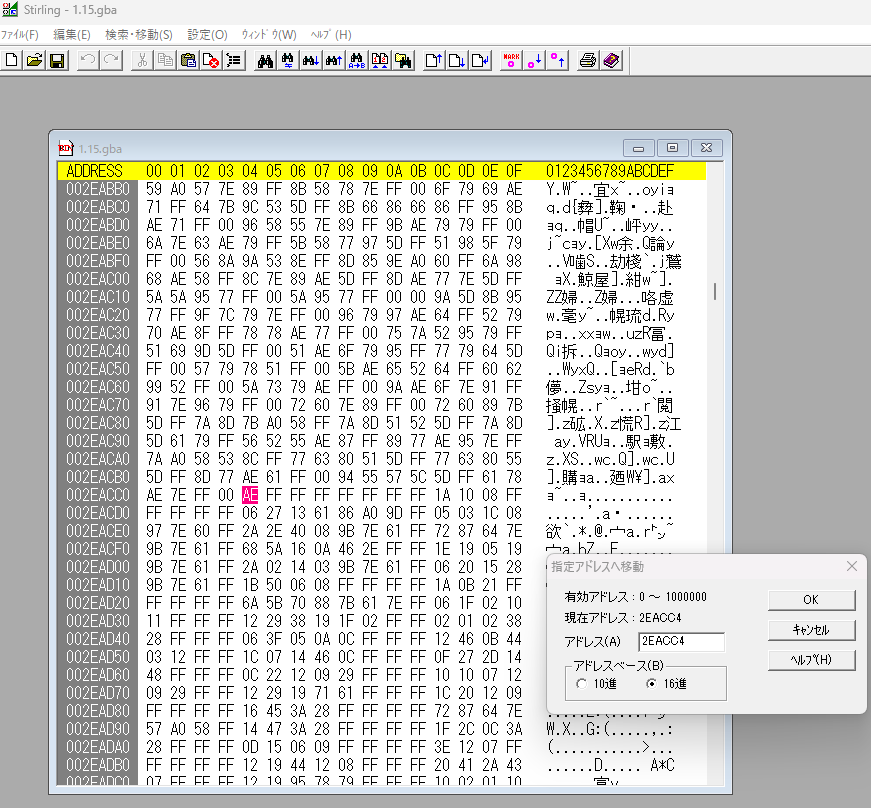Image resolution: width=871 pixels, height=808 pixels.
Task: Click the highlighted AE byte at 002EACC0
Action: click(250, 495)
